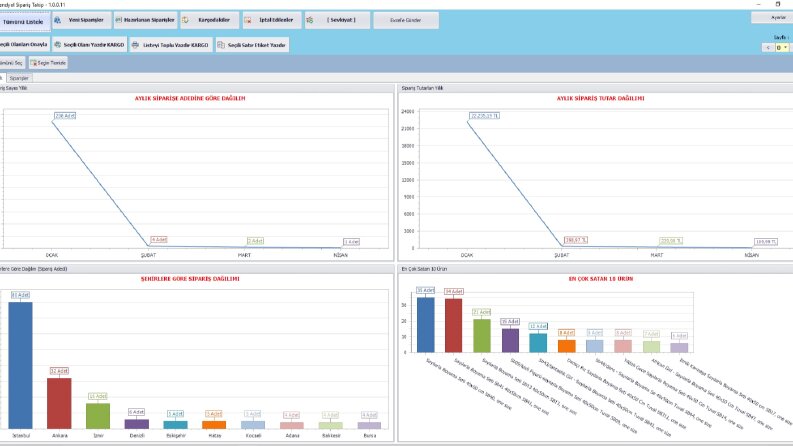The image size is (793, 446).
Task: Click 'ŞEHİRLERE GÖRE SİPARİŞ DAĞILIMI' chart title
Action: pos(190,279)
